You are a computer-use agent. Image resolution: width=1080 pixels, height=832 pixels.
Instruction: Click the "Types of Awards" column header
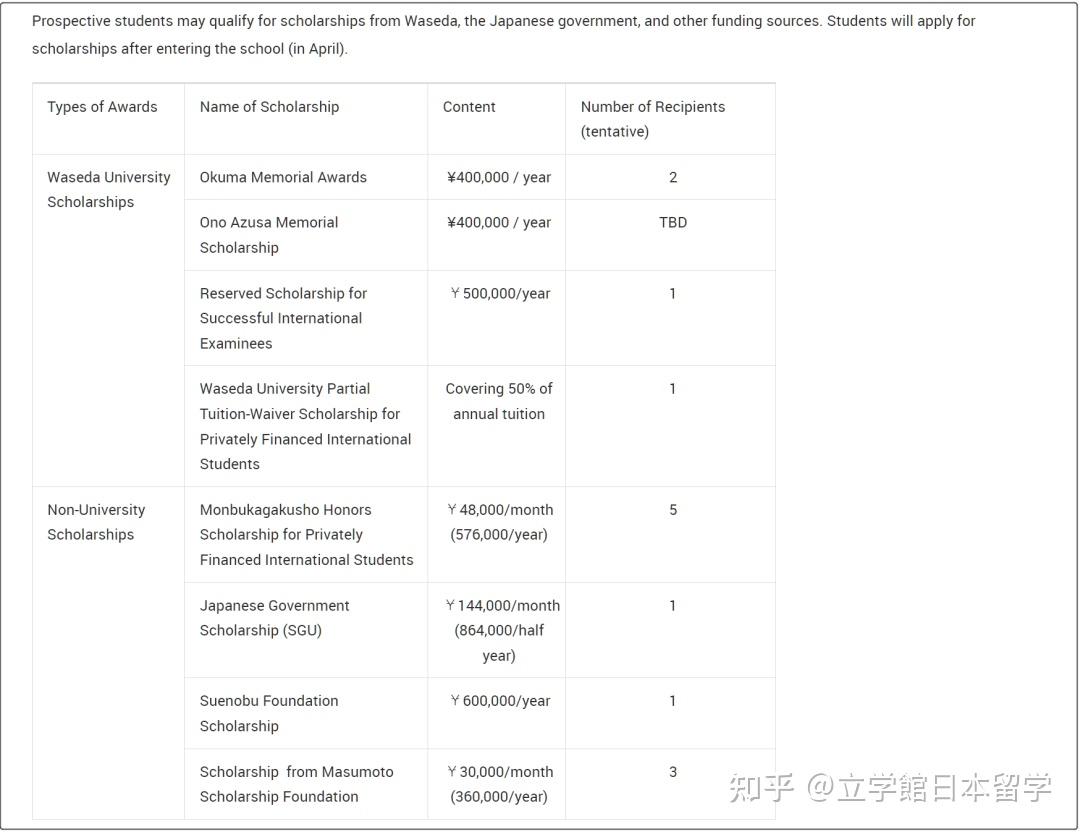tap(101, 106)
